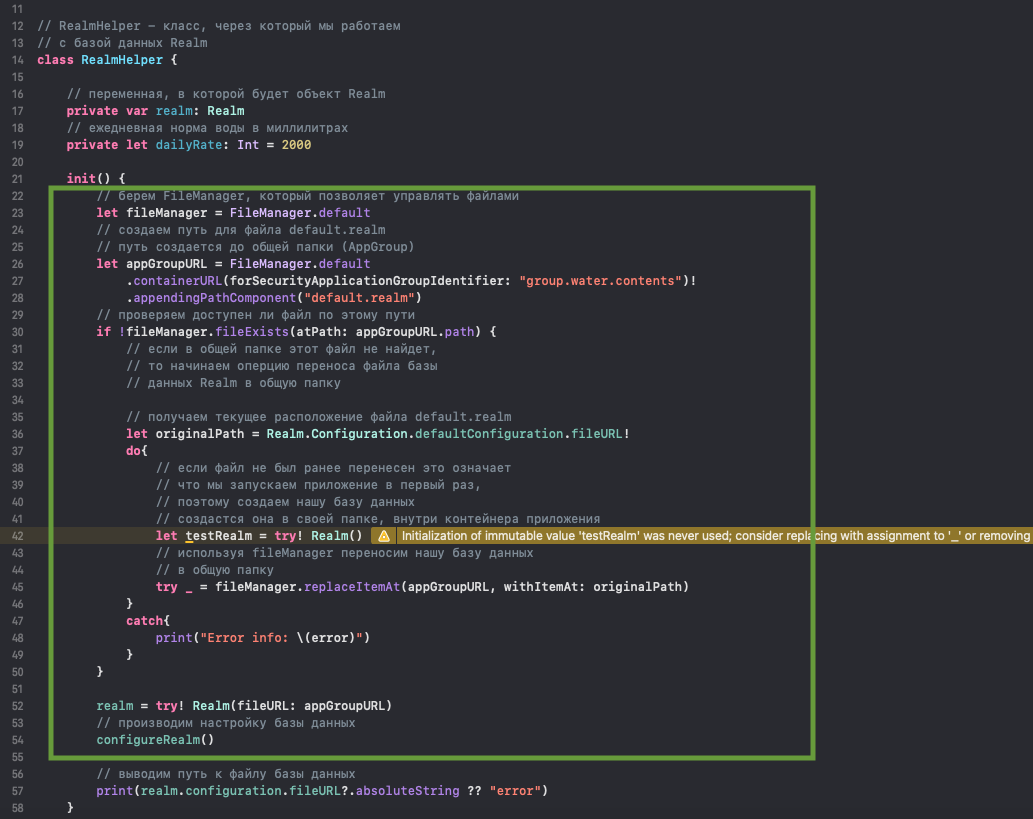The image size is (1033, 819).
Task: Click the fileExists method call
Action: pos(252,331)
